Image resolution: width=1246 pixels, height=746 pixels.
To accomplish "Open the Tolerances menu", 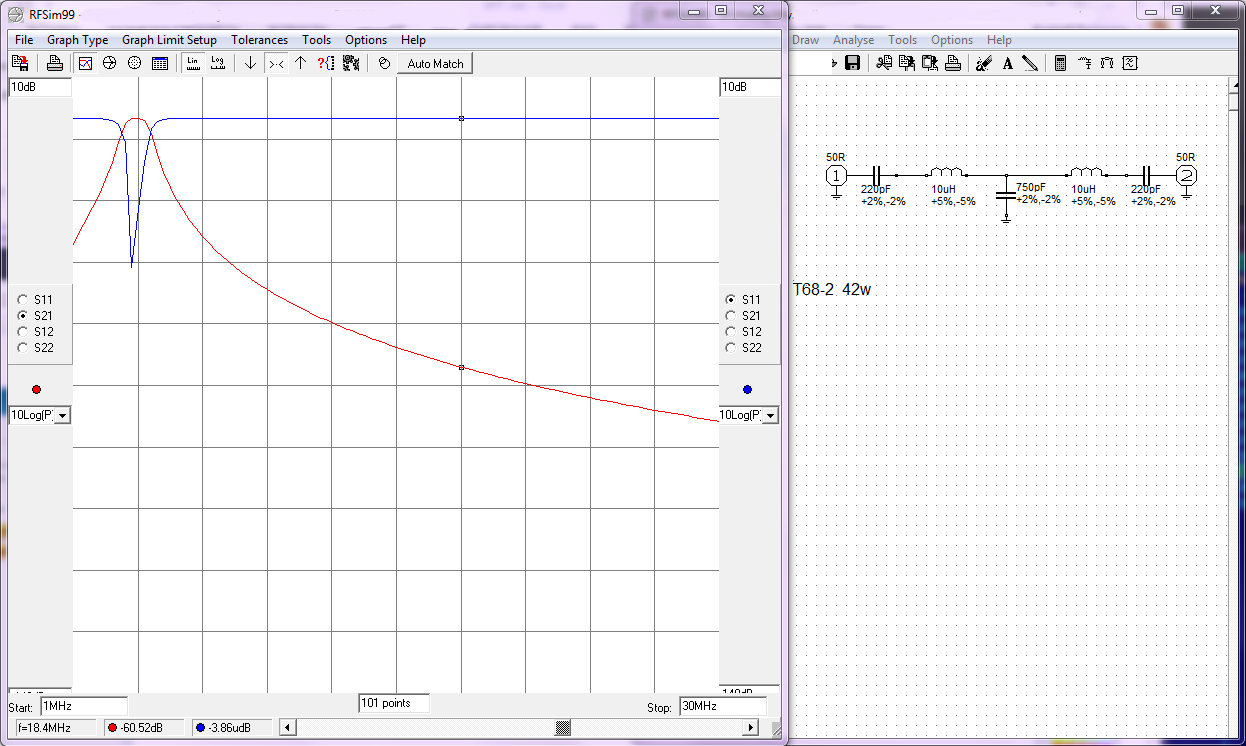I will click(x=259, y=40).
